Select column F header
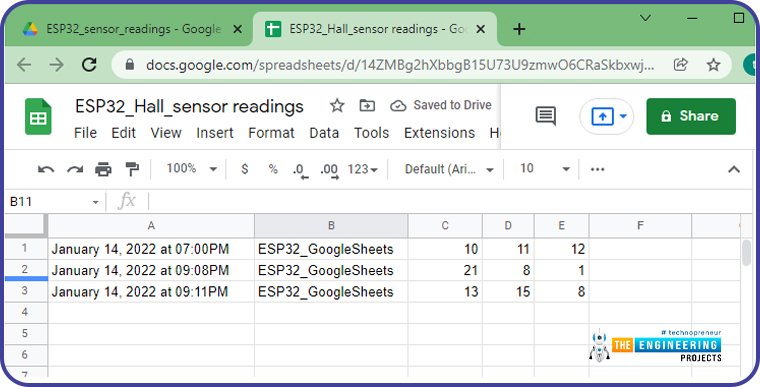 pos(640,226)
